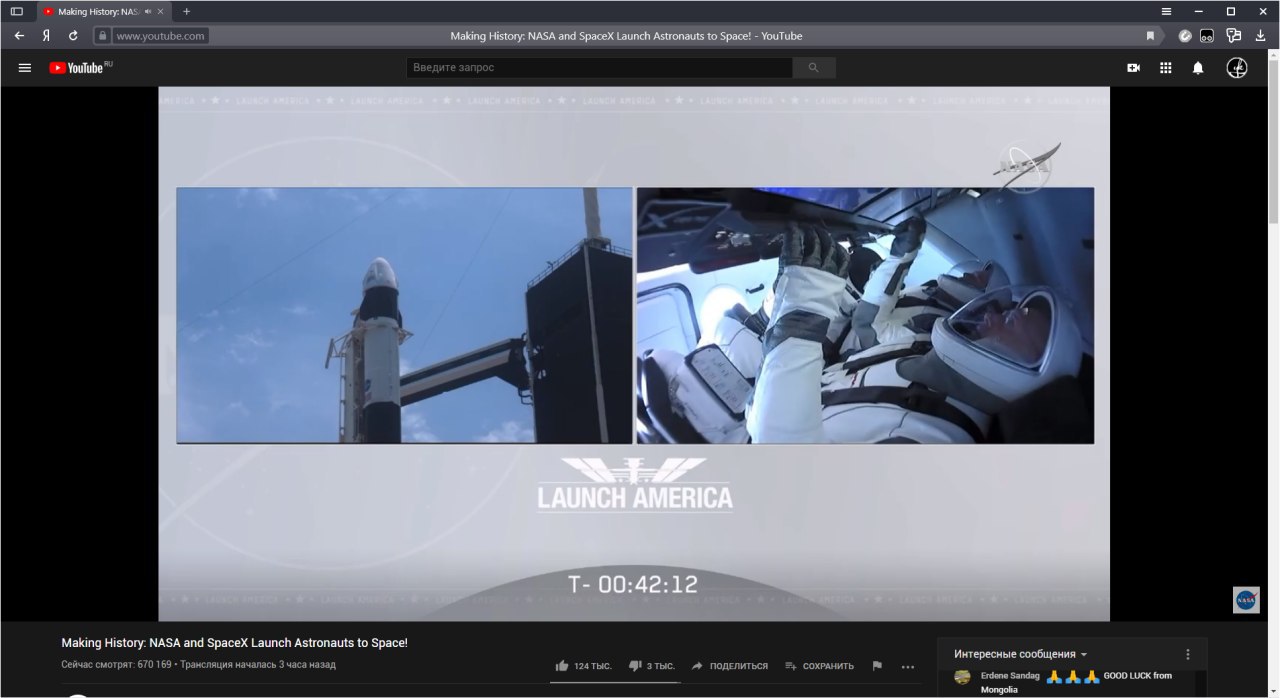Open the page feedback/reviews icon
1280x698 pixels.
[1233, 35]
